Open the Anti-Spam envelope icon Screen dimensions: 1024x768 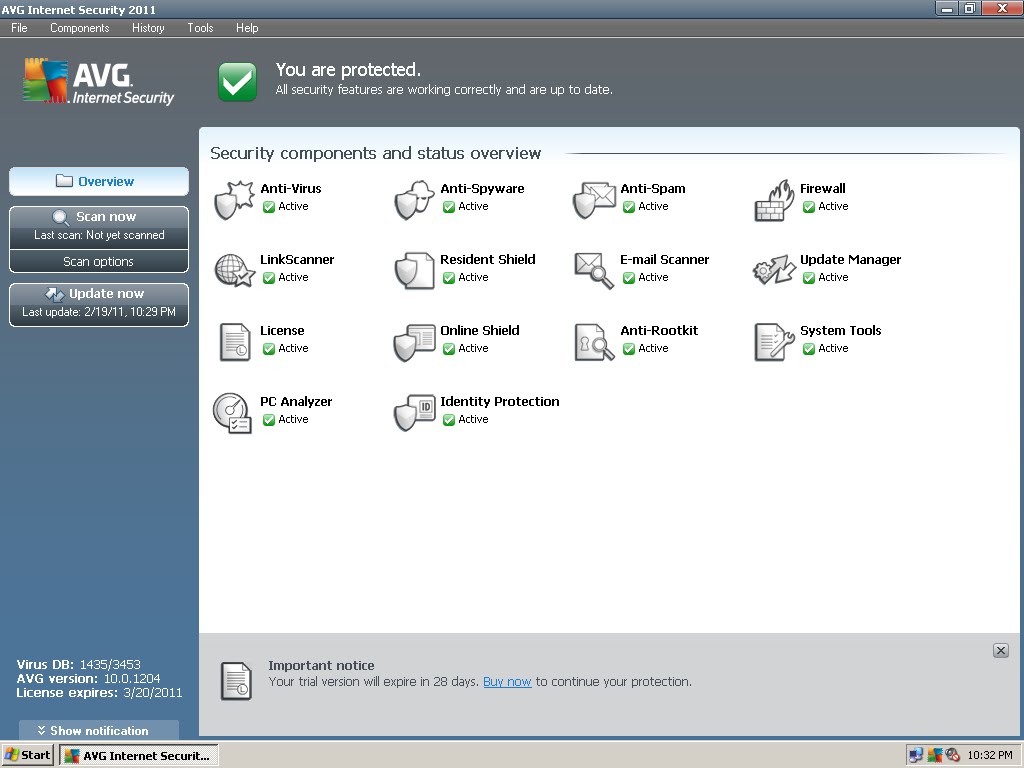point(594,200)
